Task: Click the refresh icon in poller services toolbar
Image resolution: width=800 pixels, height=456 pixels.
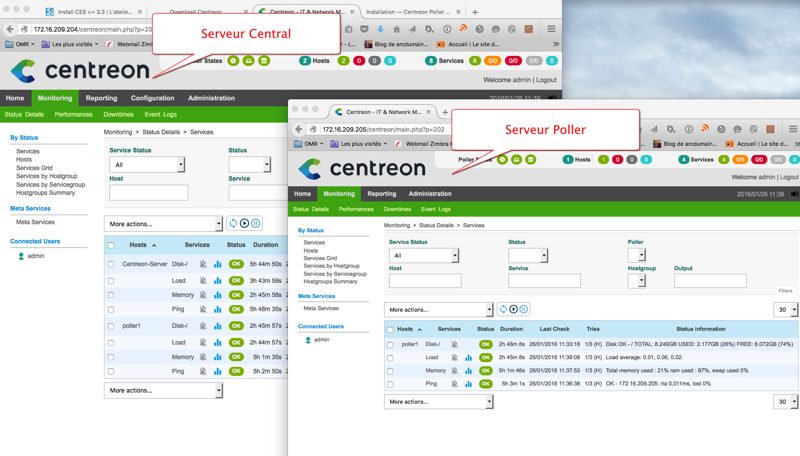Action: tap(503, 310)
